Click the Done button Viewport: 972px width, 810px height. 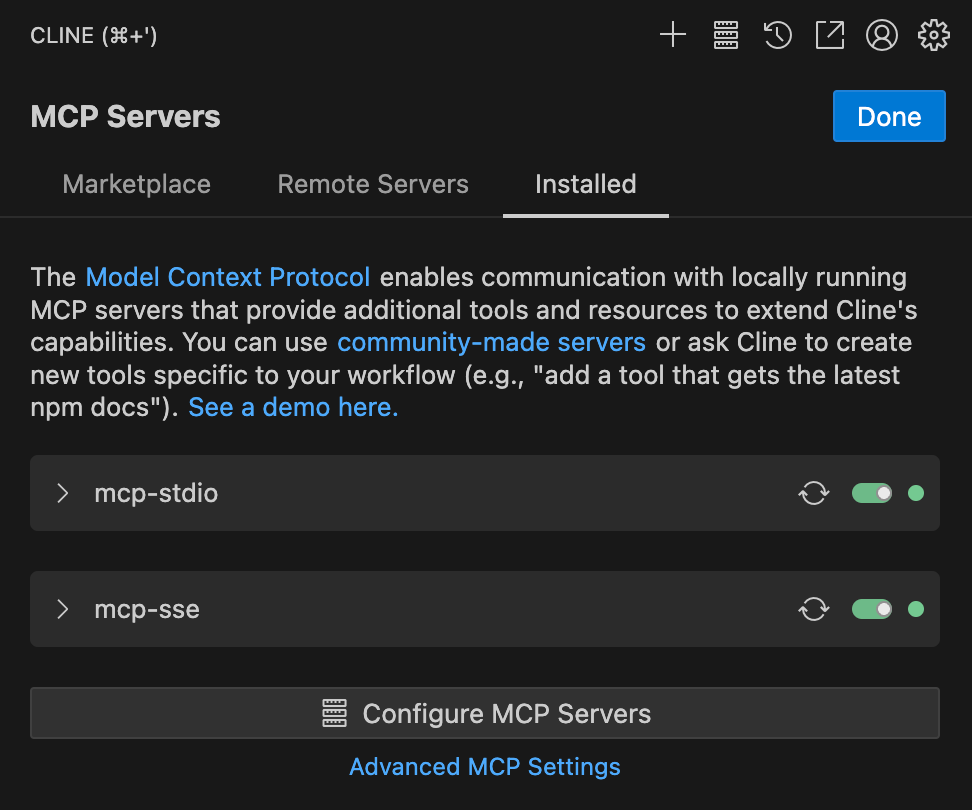pyautogui.click(x=889, y=117)
